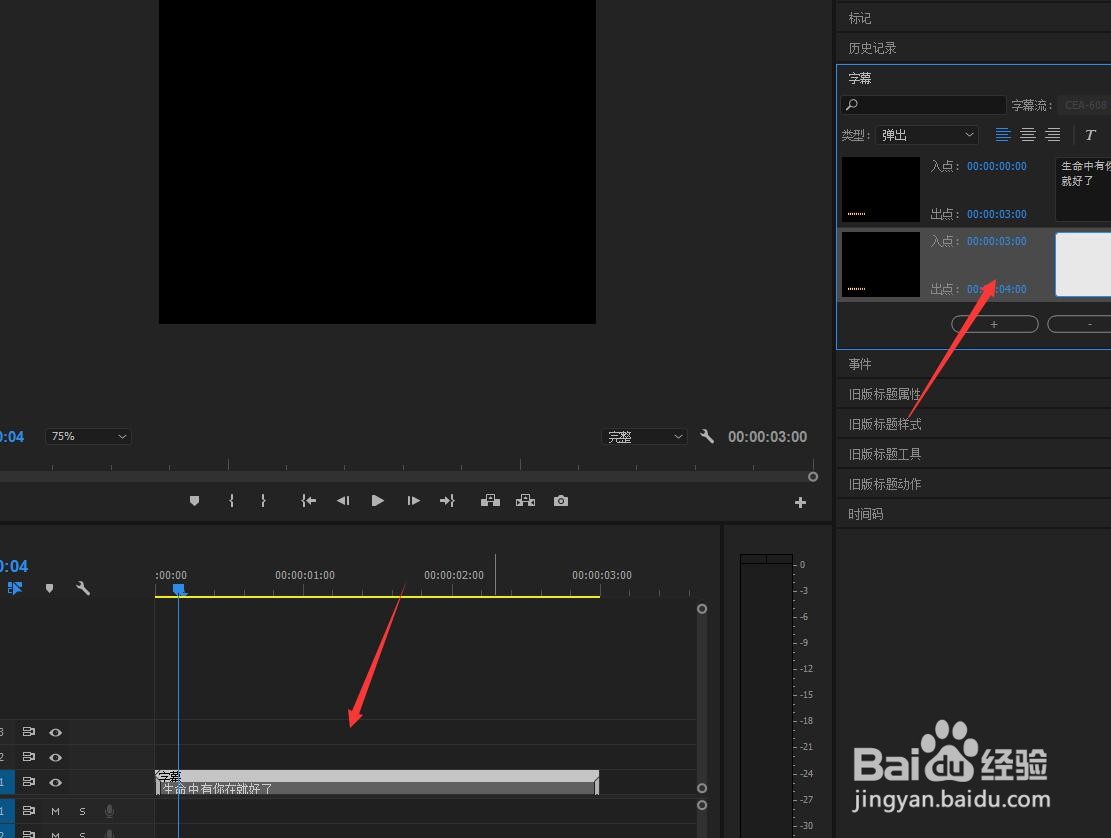Enable voice-over record on audio track 1
The height and width of the screenshot is (838, 1111).
click(109, 811)
